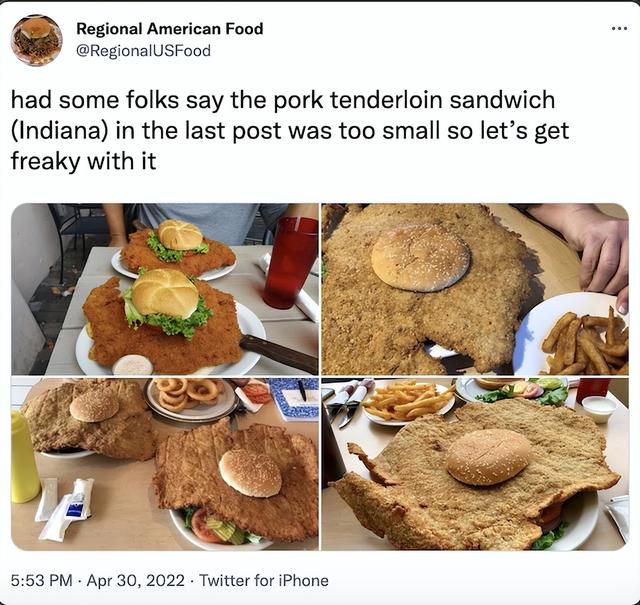The image size is (640, 605).
Task: Click the 5:53 PM timestamp
Action: pyautogui.click(x=41, y=580)
